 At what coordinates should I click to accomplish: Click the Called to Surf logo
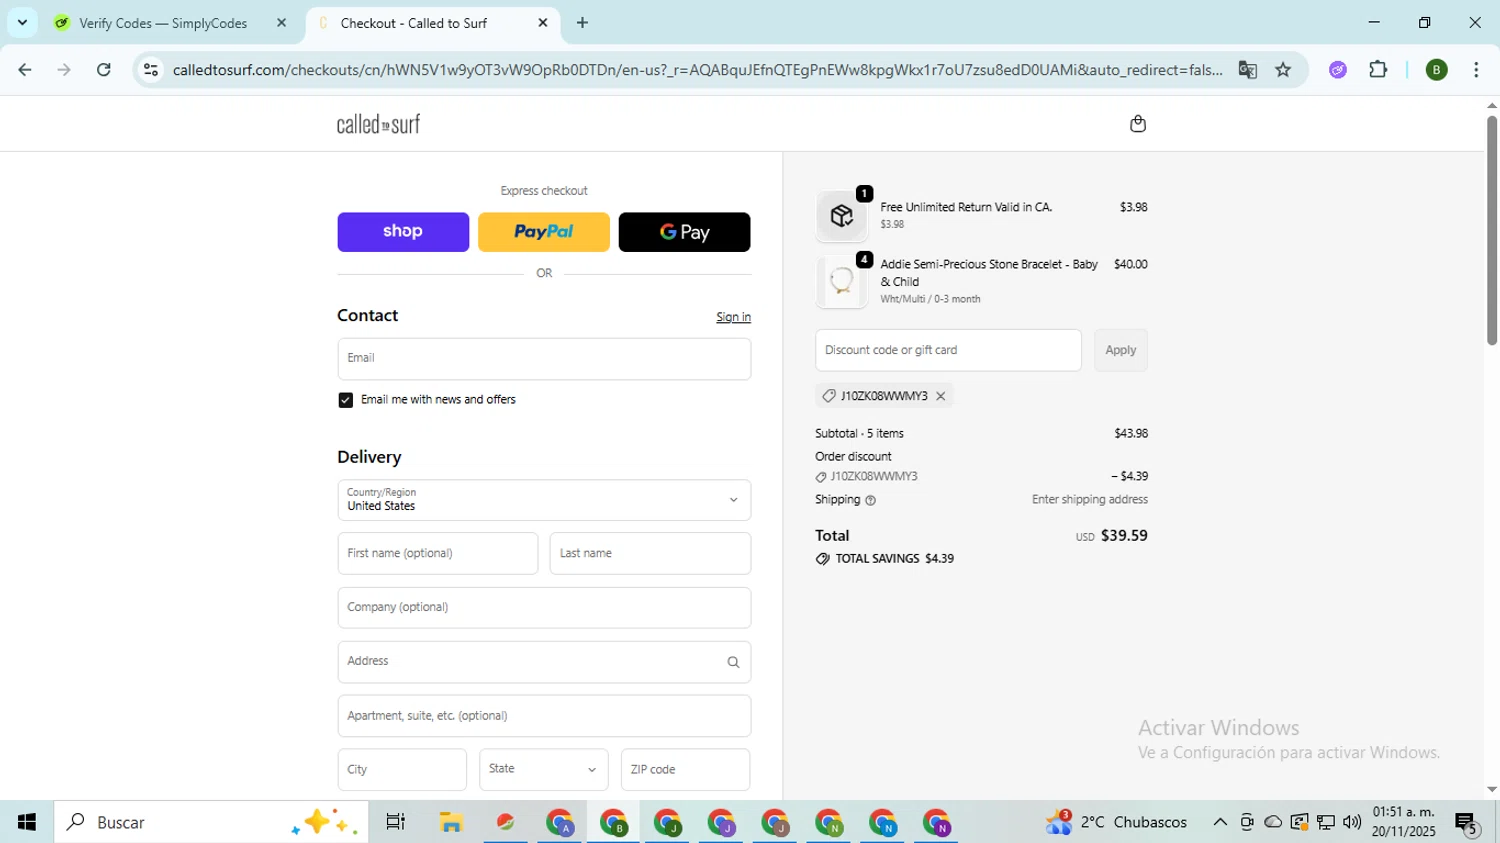(x=378, y=124)
